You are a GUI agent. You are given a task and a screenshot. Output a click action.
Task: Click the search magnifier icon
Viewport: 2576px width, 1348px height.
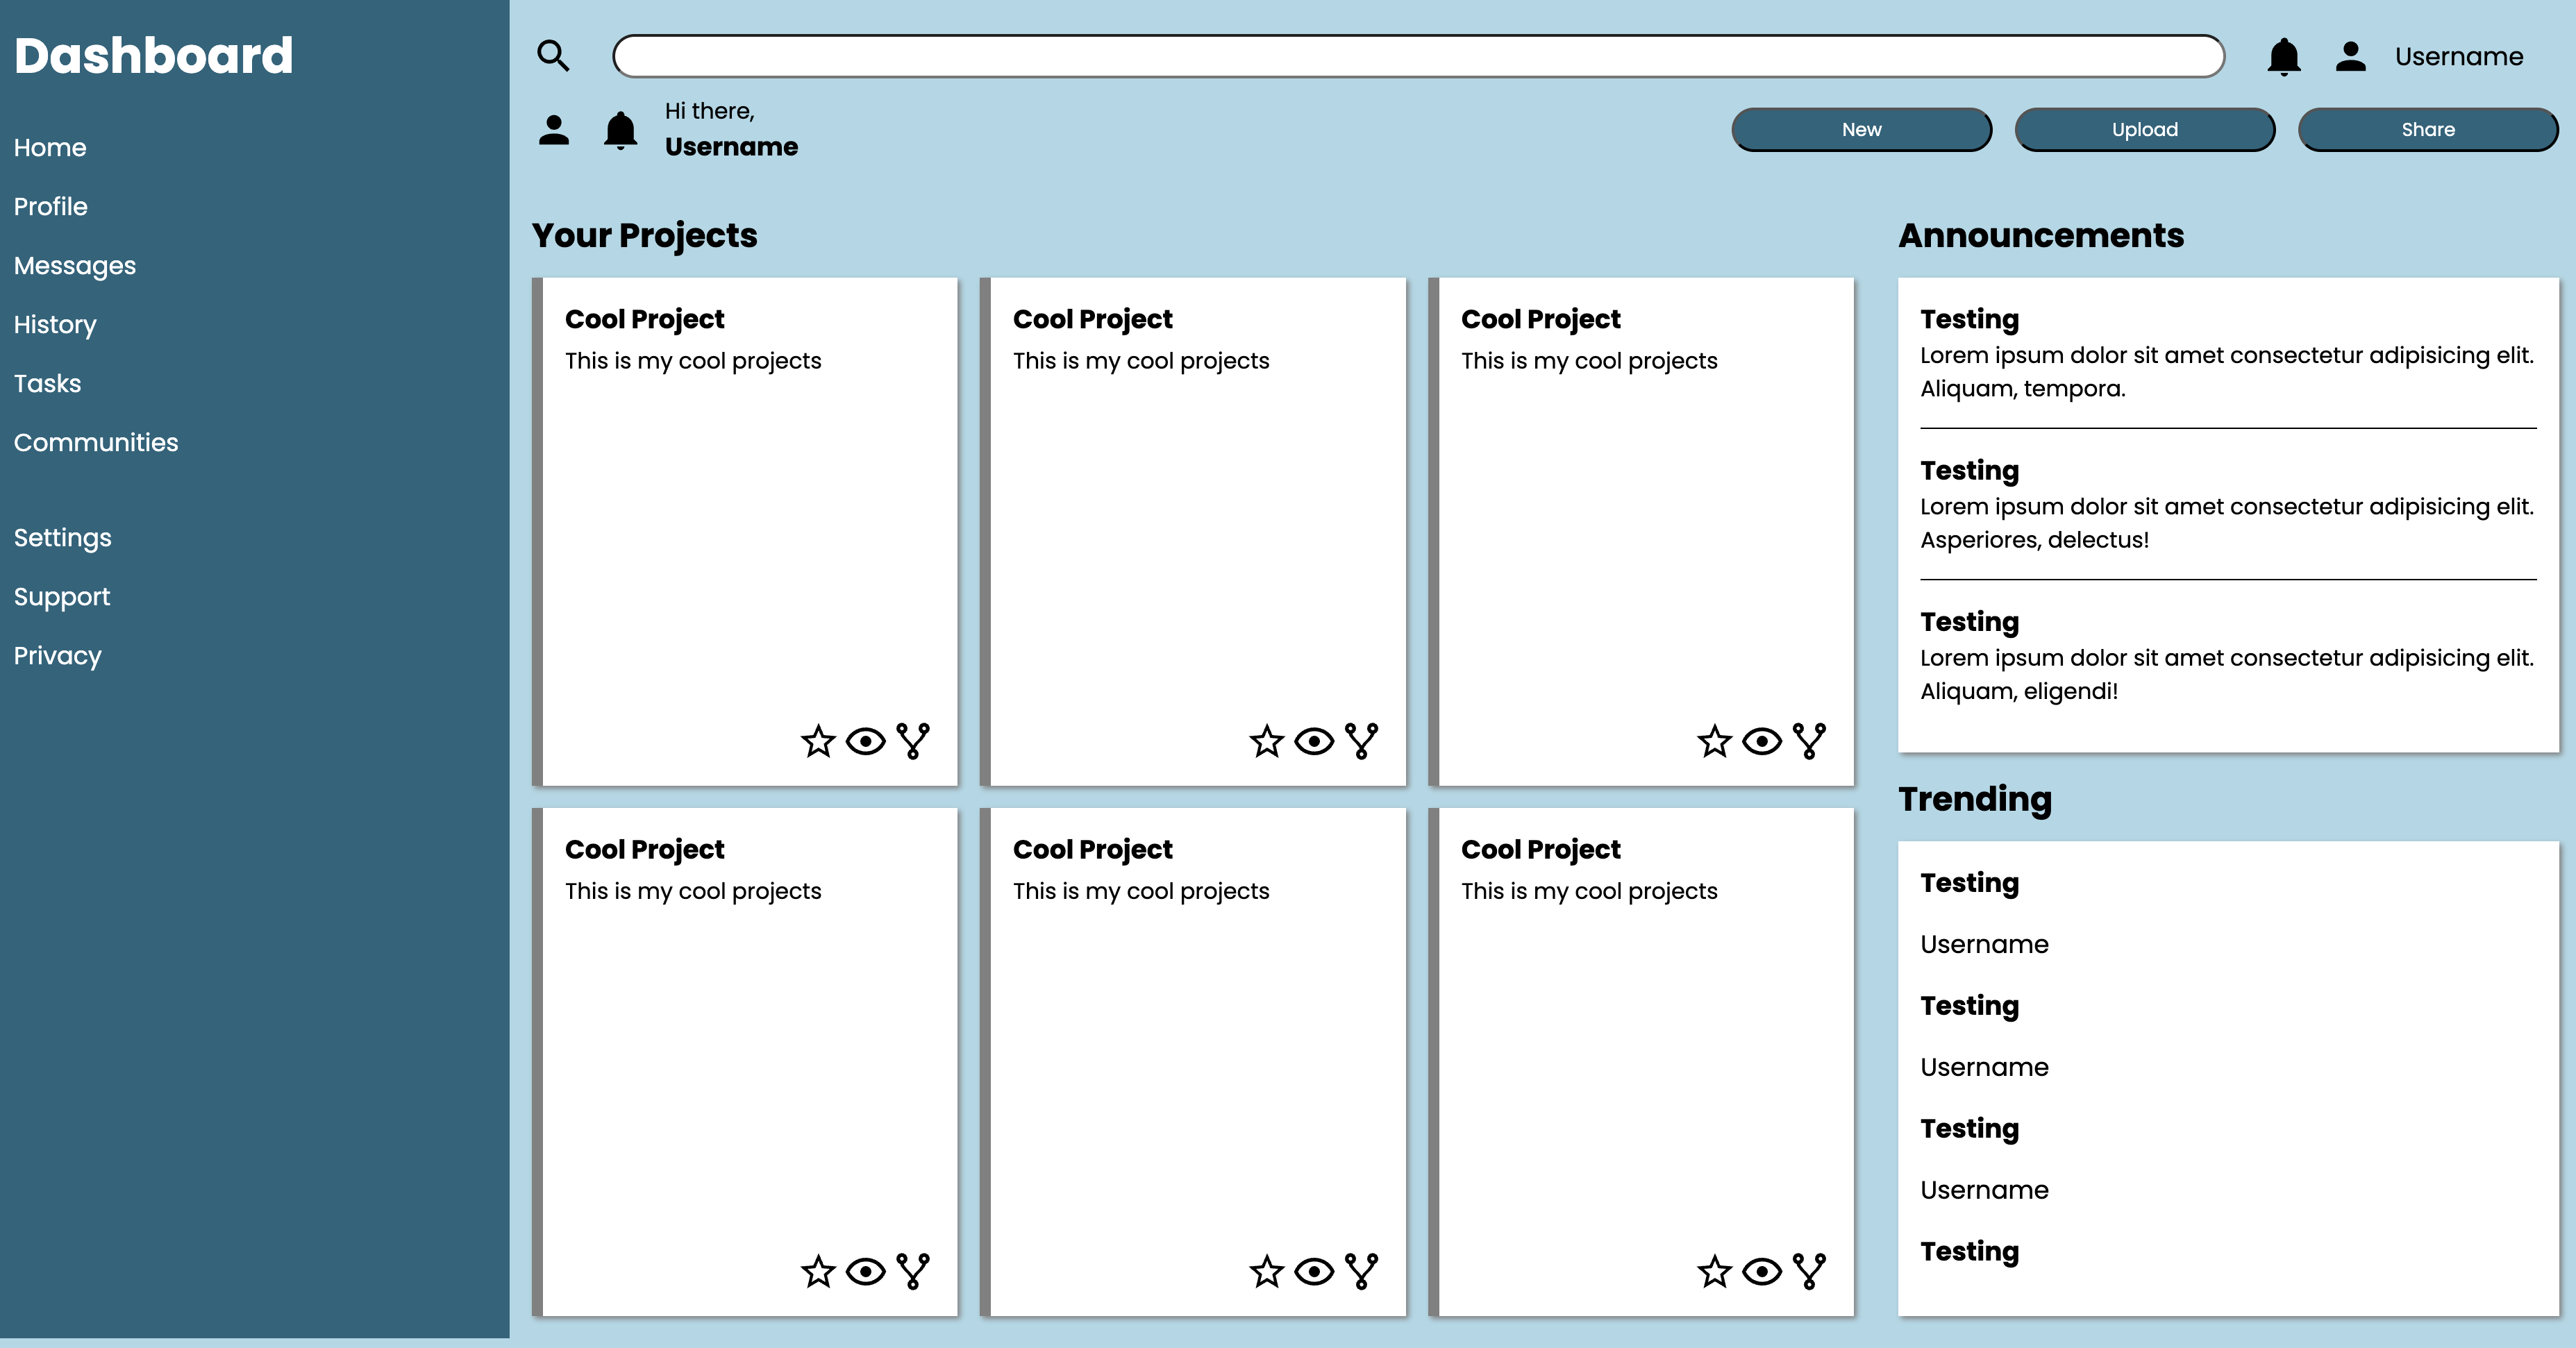pyautogui.click(x=553, y=56)
